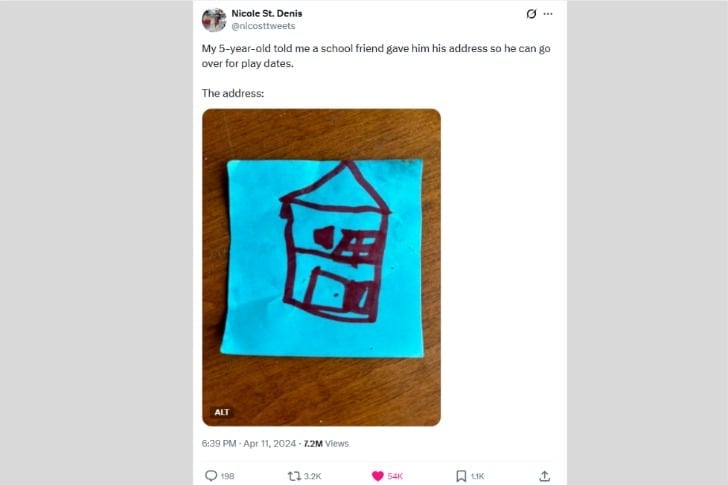Click the share upload icon
The height and width of the screenshot is (485, 728).
click(544, 476)
